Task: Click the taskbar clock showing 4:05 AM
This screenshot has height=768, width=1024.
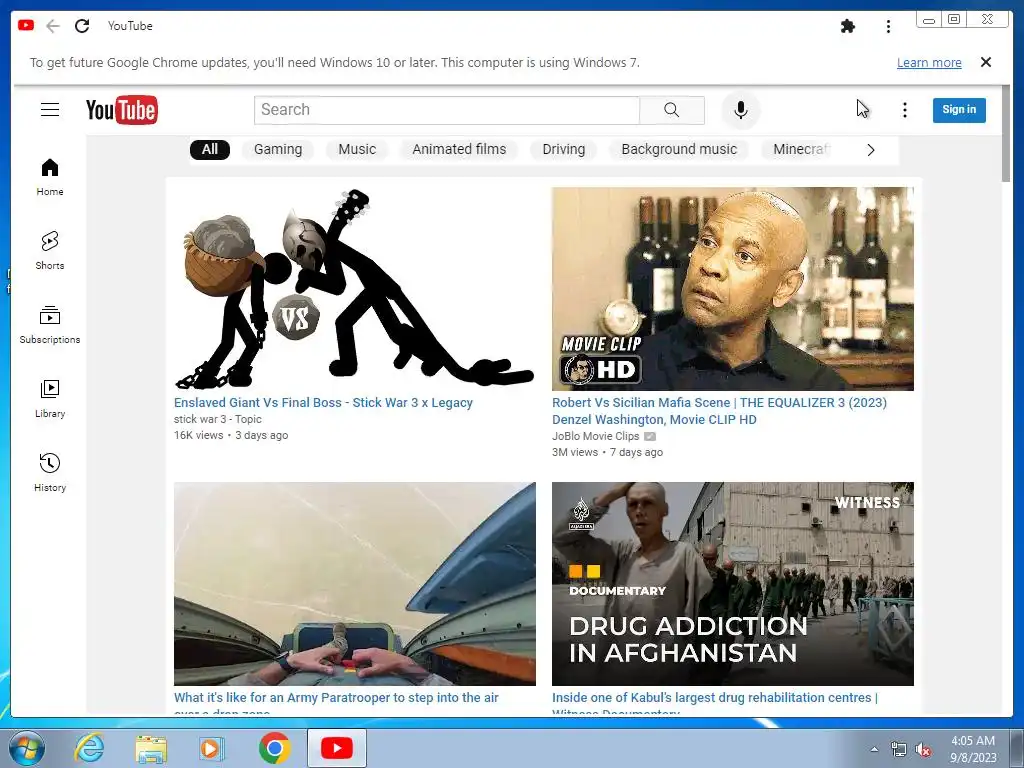Action: pyautogui.click(x=972, y=749)
